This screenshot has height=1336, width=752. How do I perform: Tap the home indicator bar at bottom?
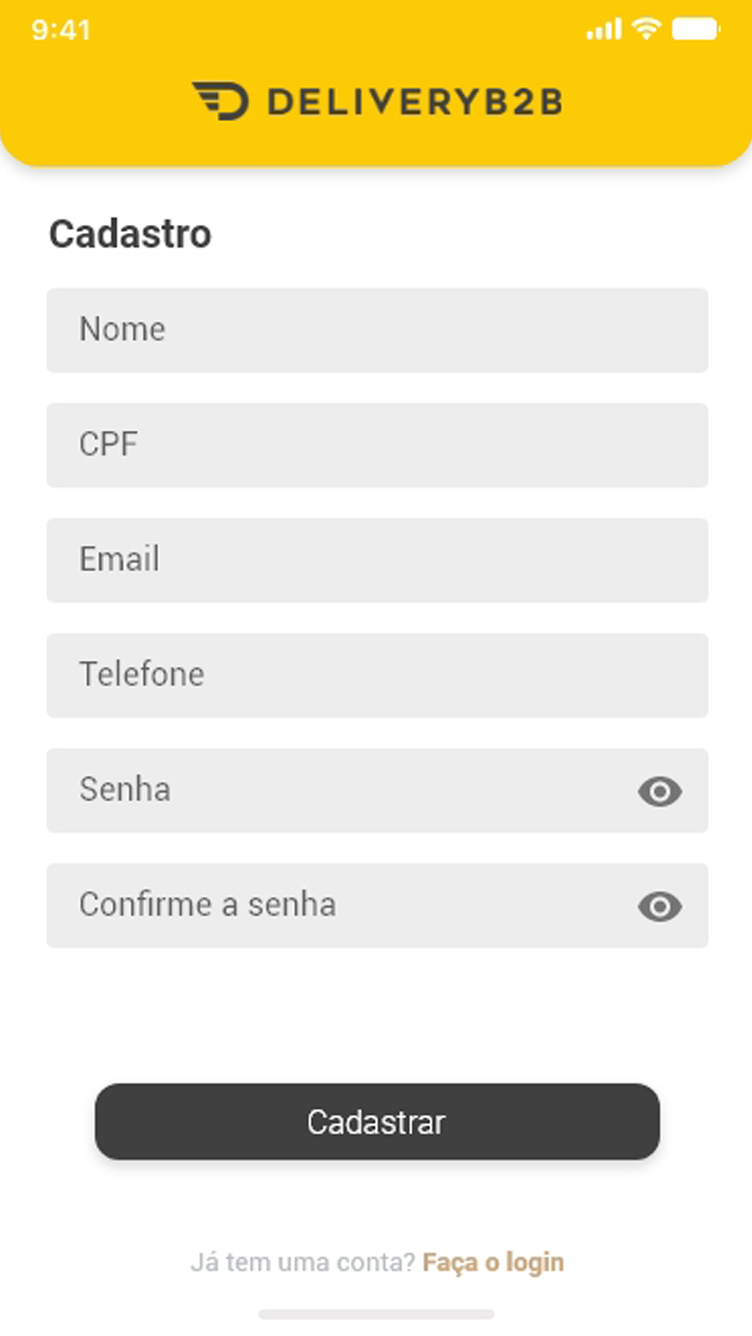point(376,1314)
